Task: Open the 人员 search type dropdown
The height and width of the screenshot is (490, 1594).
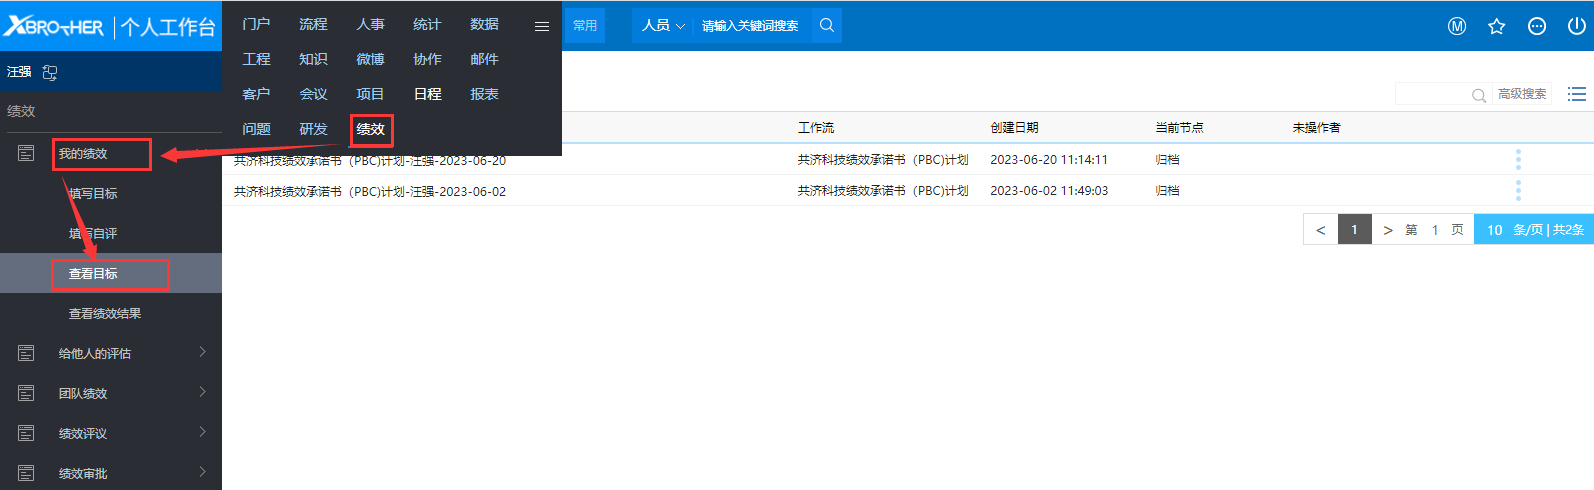Action: 663,26
